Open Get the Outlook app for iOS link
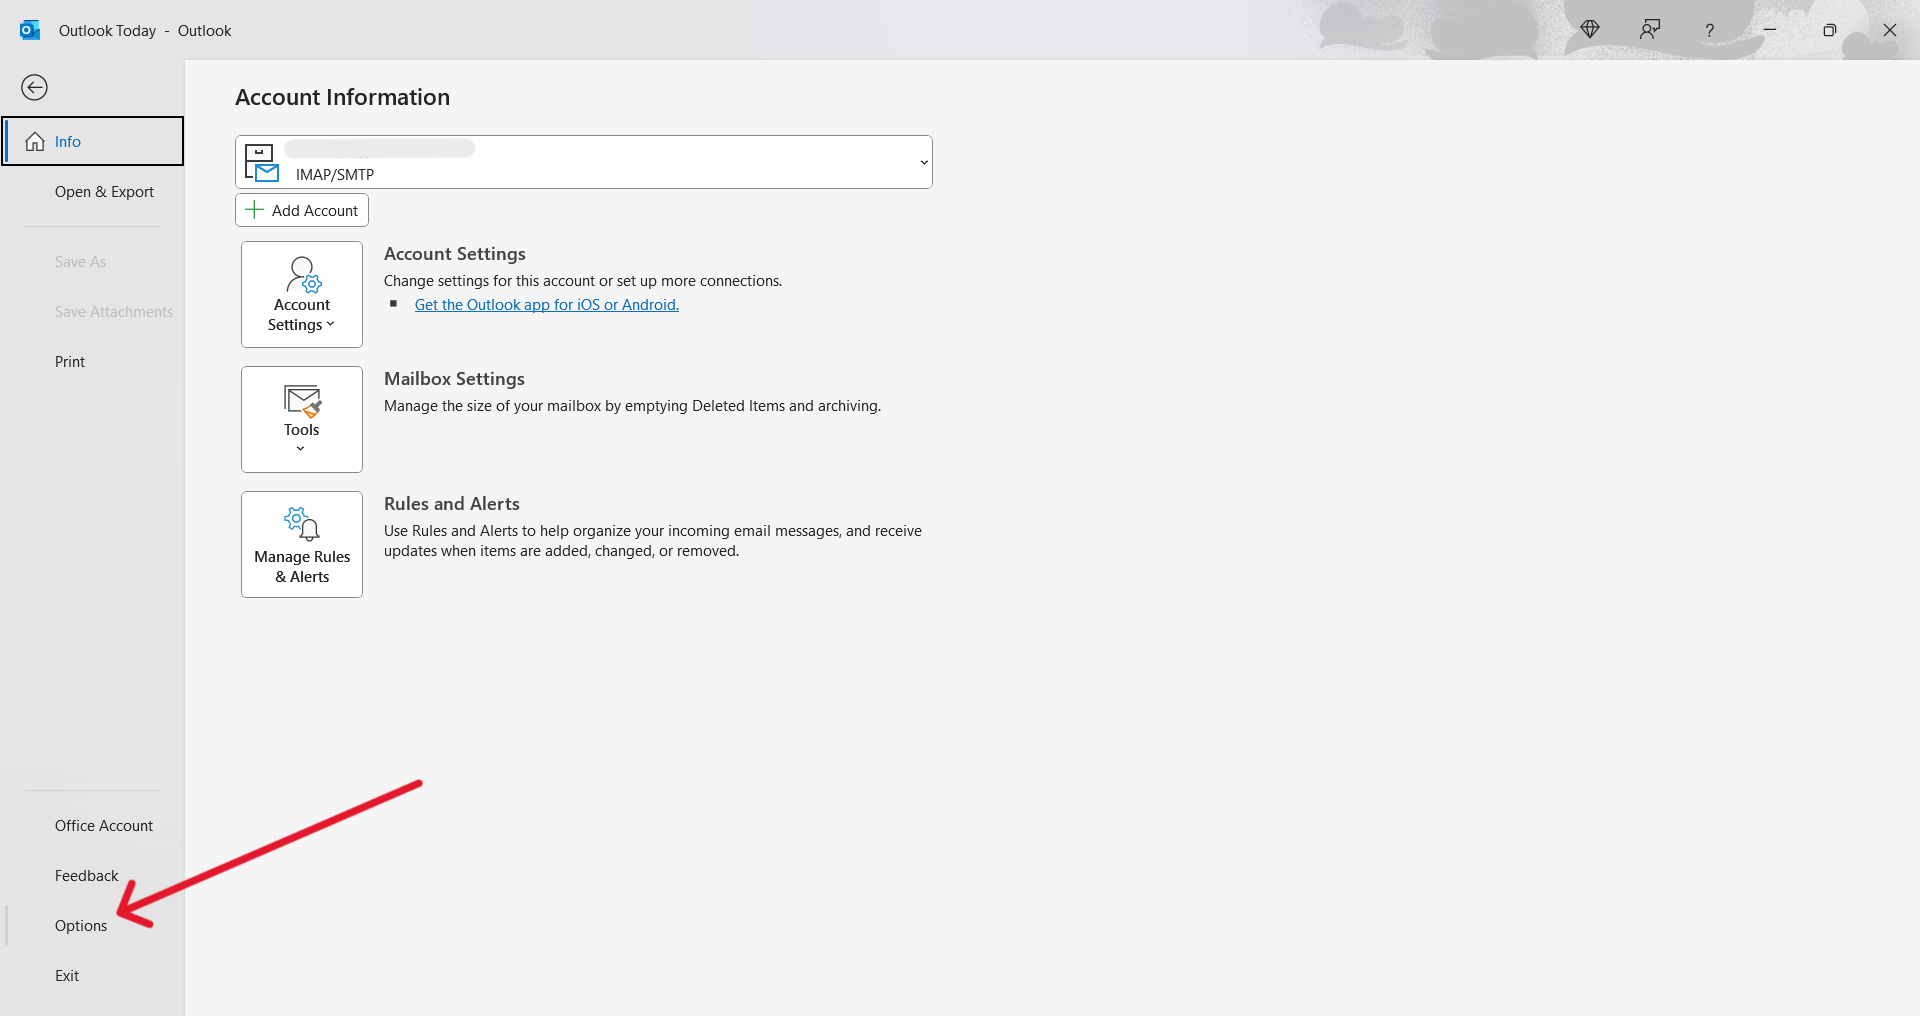 coord(547,305)
